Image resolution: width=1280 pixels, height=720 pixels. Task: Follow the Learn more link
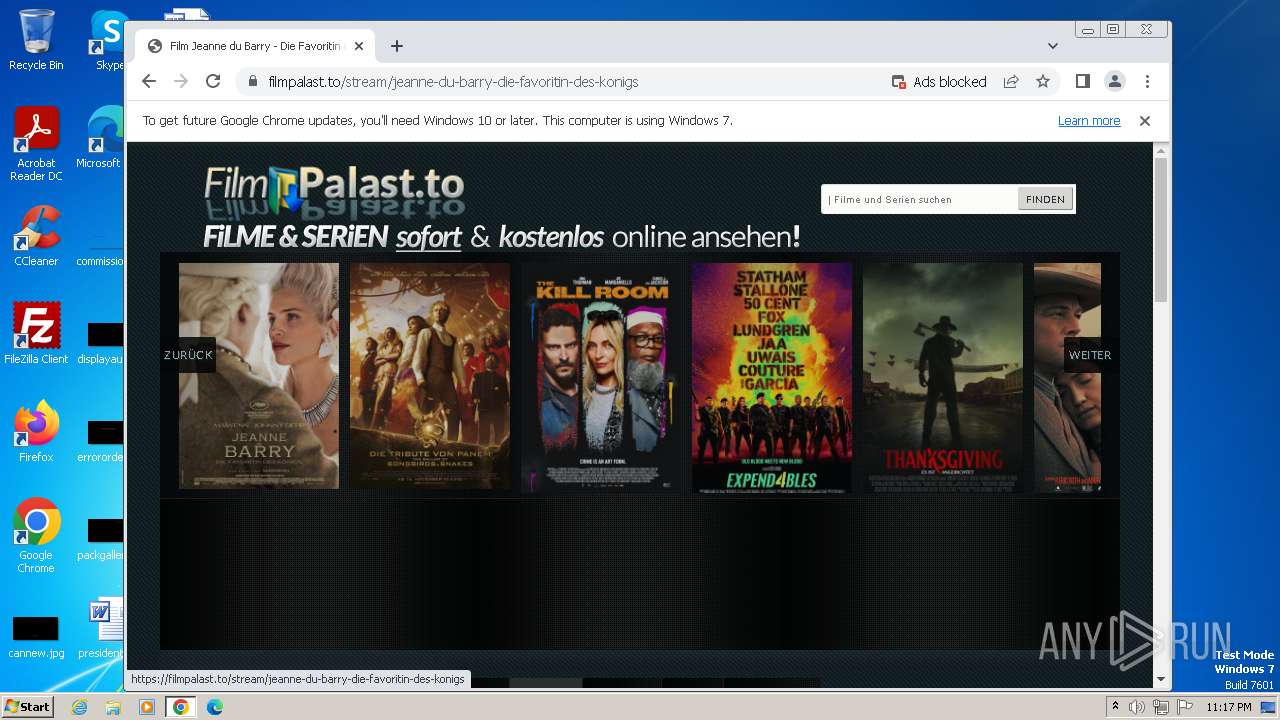(1089, 121)
